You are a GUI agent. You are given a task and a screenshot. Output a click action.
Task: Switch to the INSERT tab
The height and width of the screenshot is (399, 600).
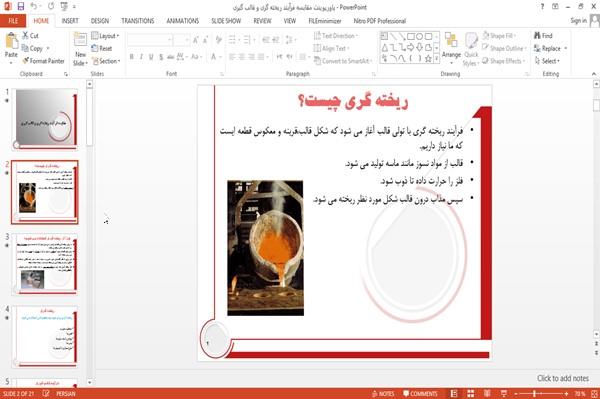(x=70, y=21)
